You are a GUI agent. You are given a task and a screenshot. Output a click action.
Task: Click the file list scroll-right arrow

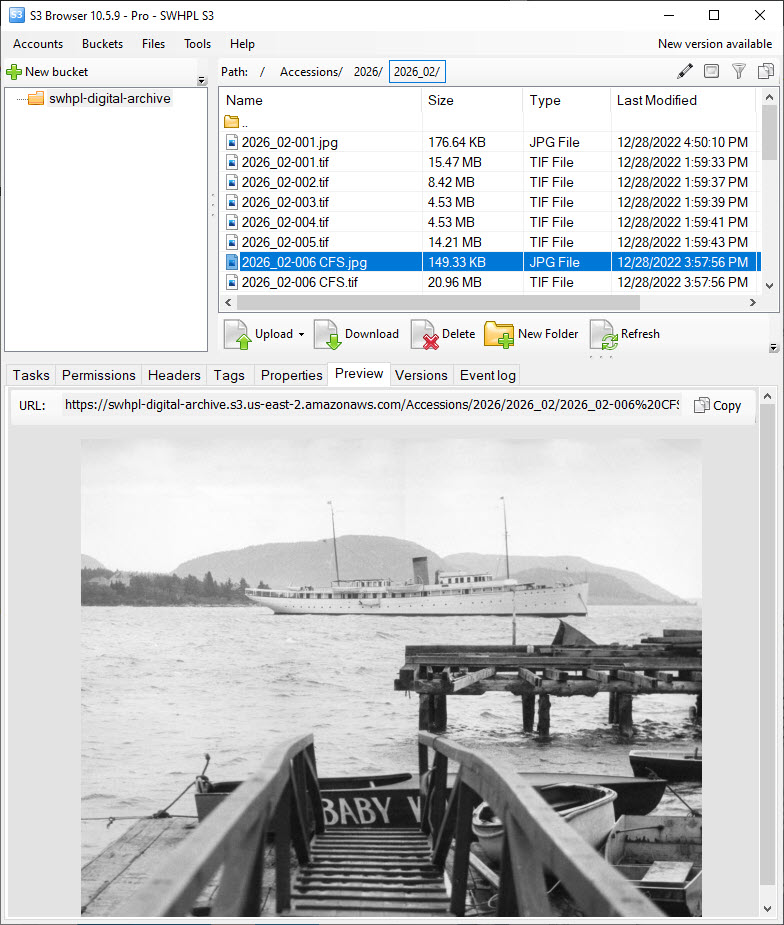[x=753, y=303]
